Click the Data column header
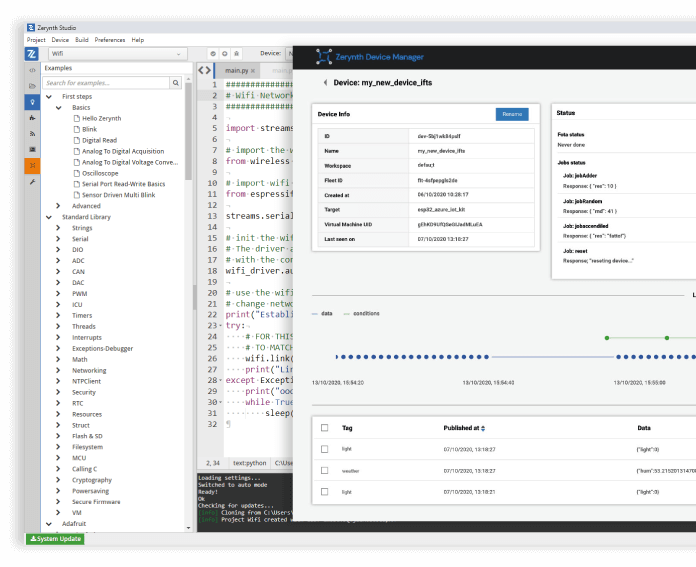 644,428
